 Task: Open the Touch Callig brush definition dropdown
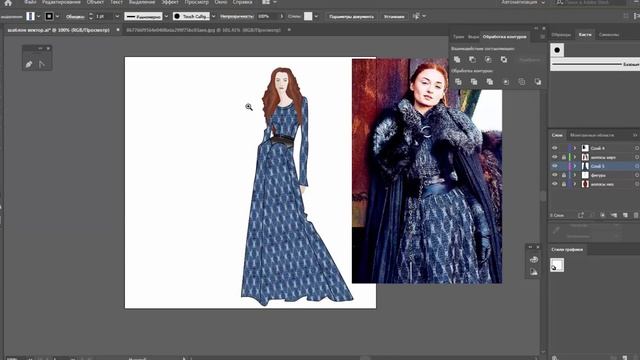click(x=213, y=16)
